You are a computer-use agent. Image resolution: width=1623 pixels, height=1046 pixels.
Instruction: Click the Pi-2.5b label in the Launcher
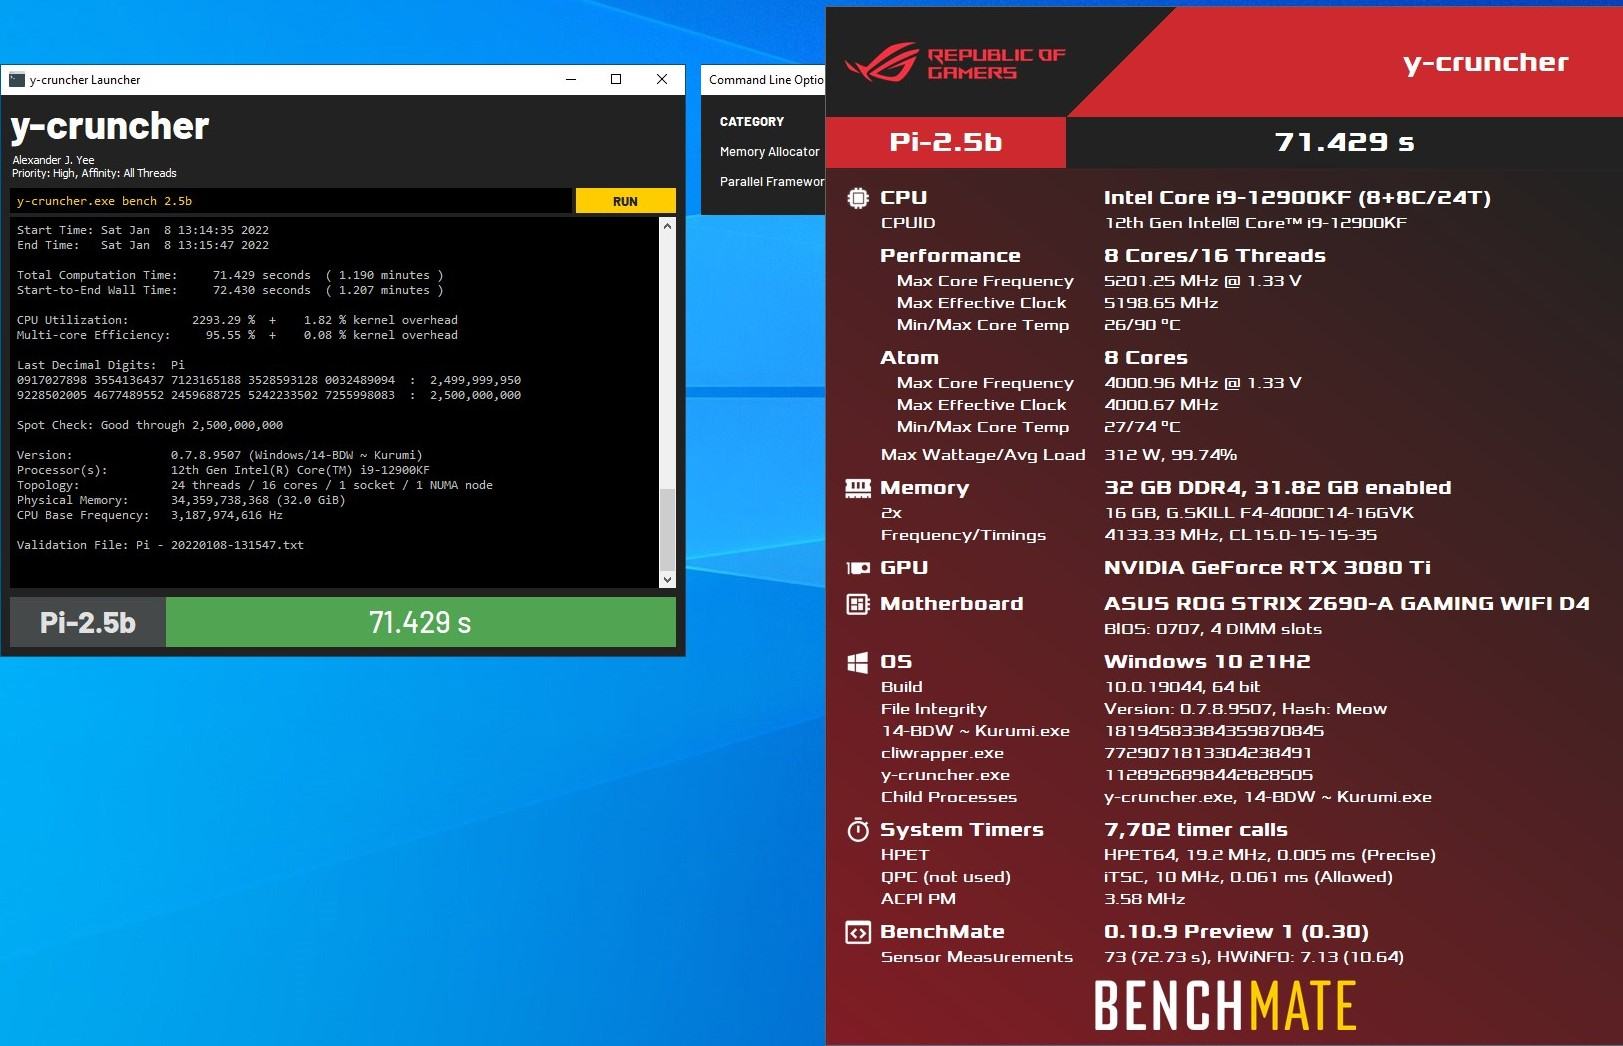point(88,622)
